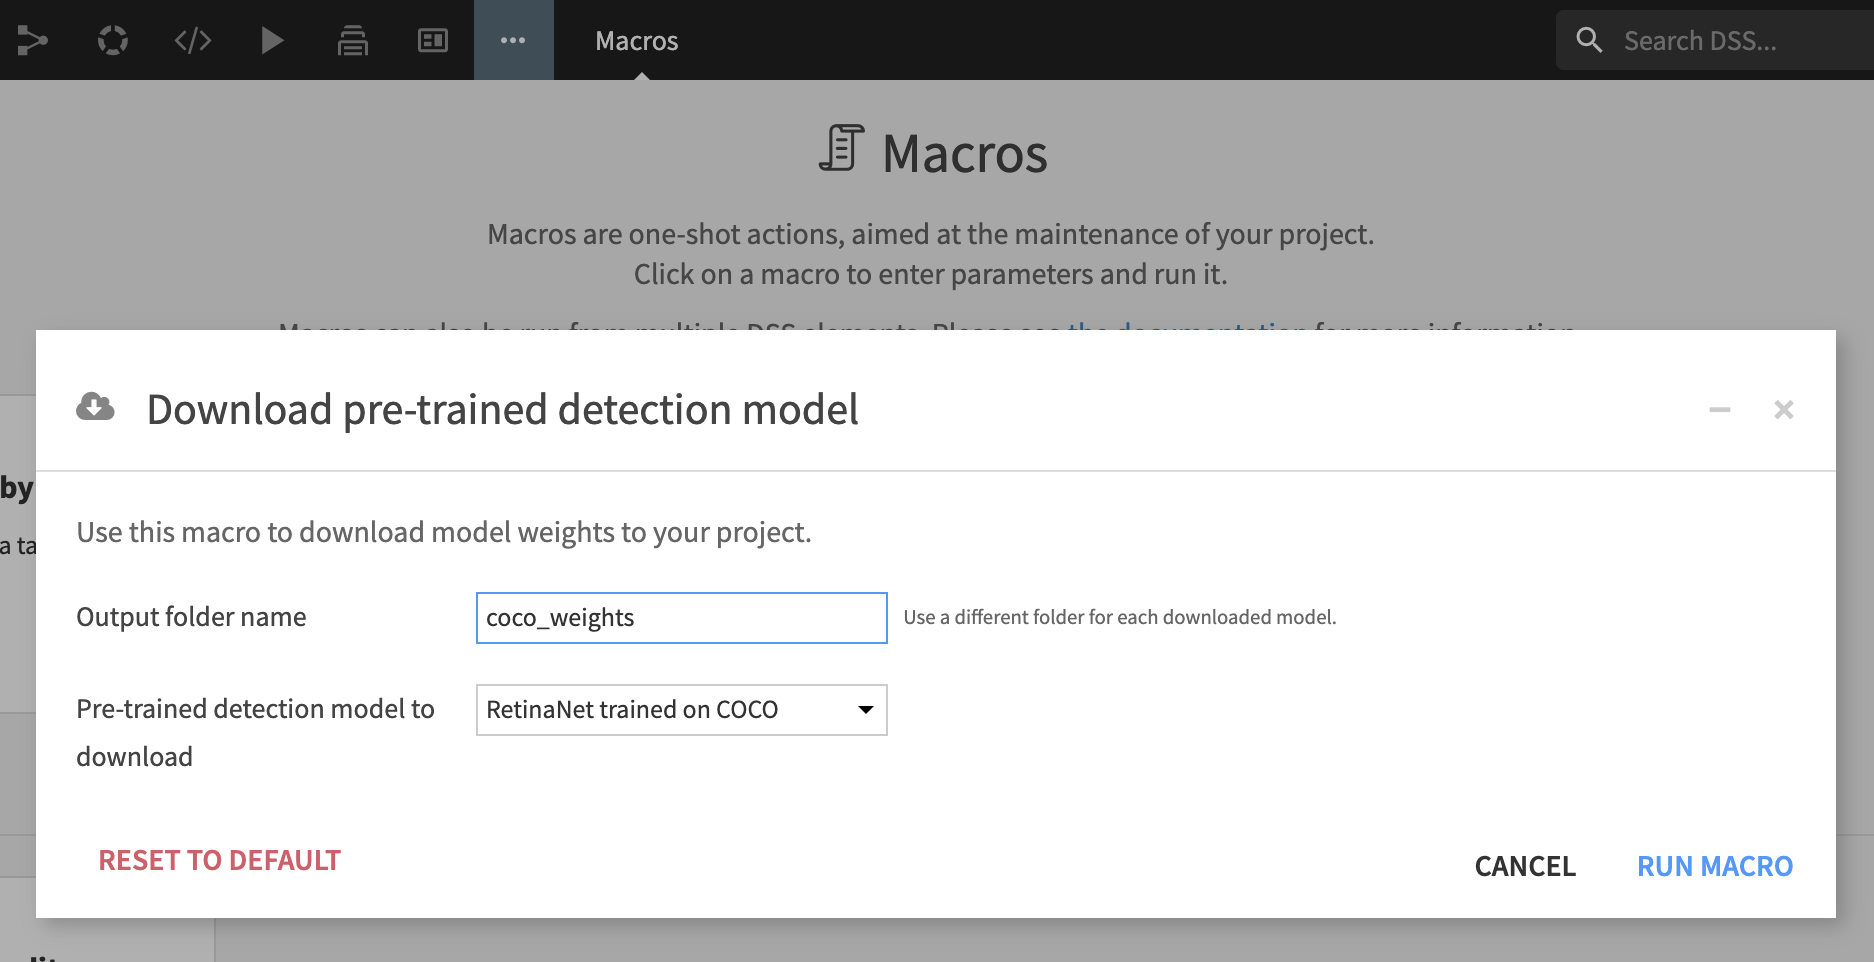
Task: Minimize the download model dialog
Action: coord(1720,410)
